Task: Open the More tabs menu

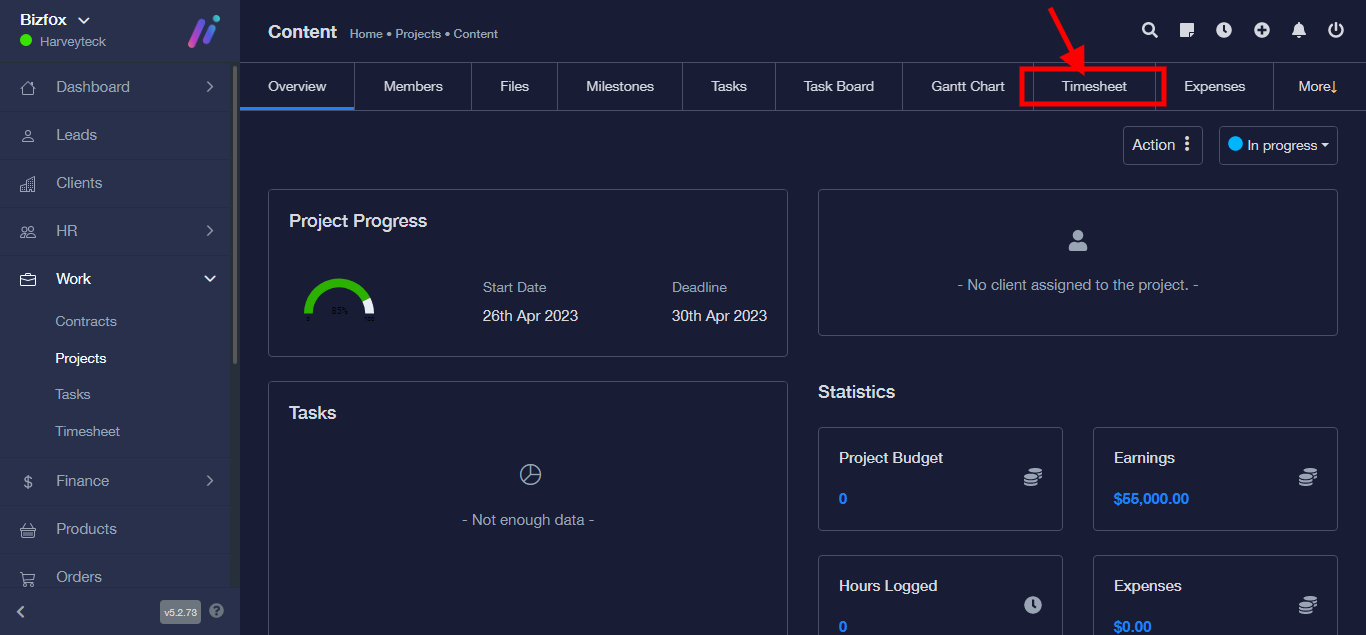Action: click(x=1317, y=86)
